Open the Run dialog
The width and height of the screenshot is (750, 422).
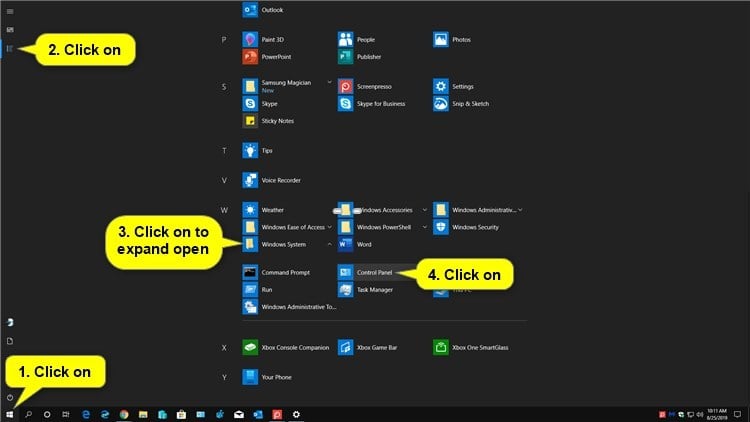click(x=257, y=289)
